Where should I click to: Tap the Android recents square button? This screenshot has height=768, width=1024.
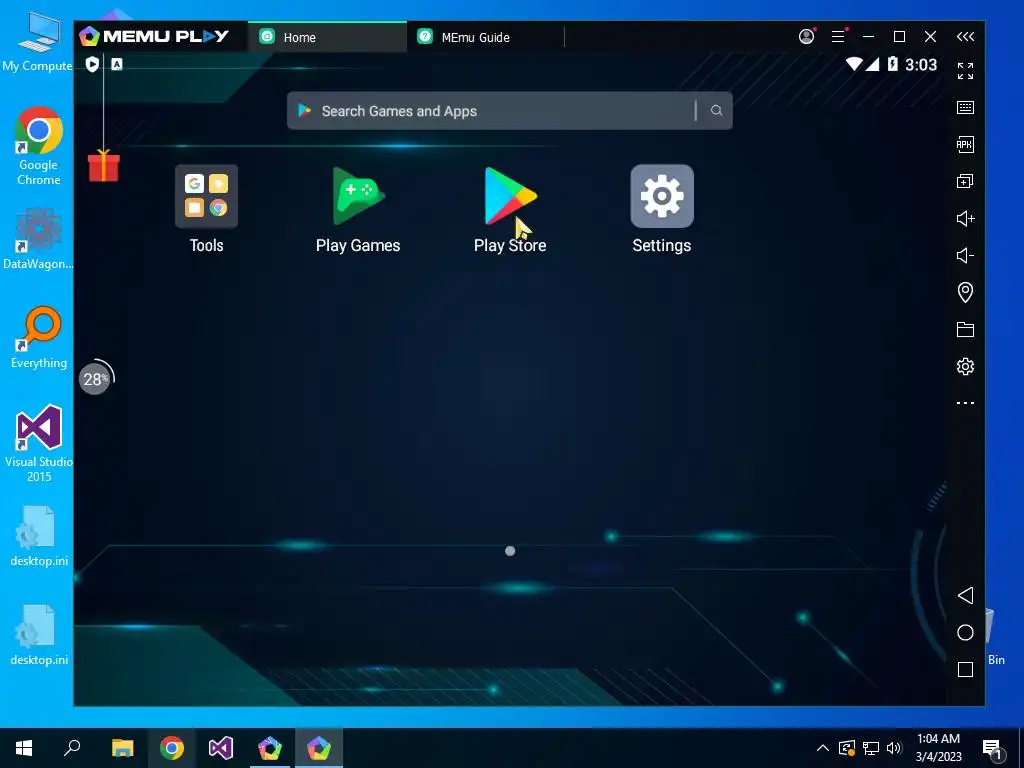pyautogui.click(x=965, y=669)
